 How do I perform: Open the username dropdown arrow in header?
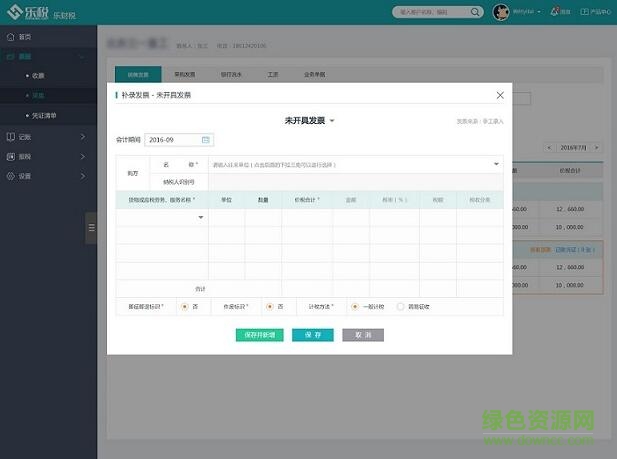click(539, 12)
